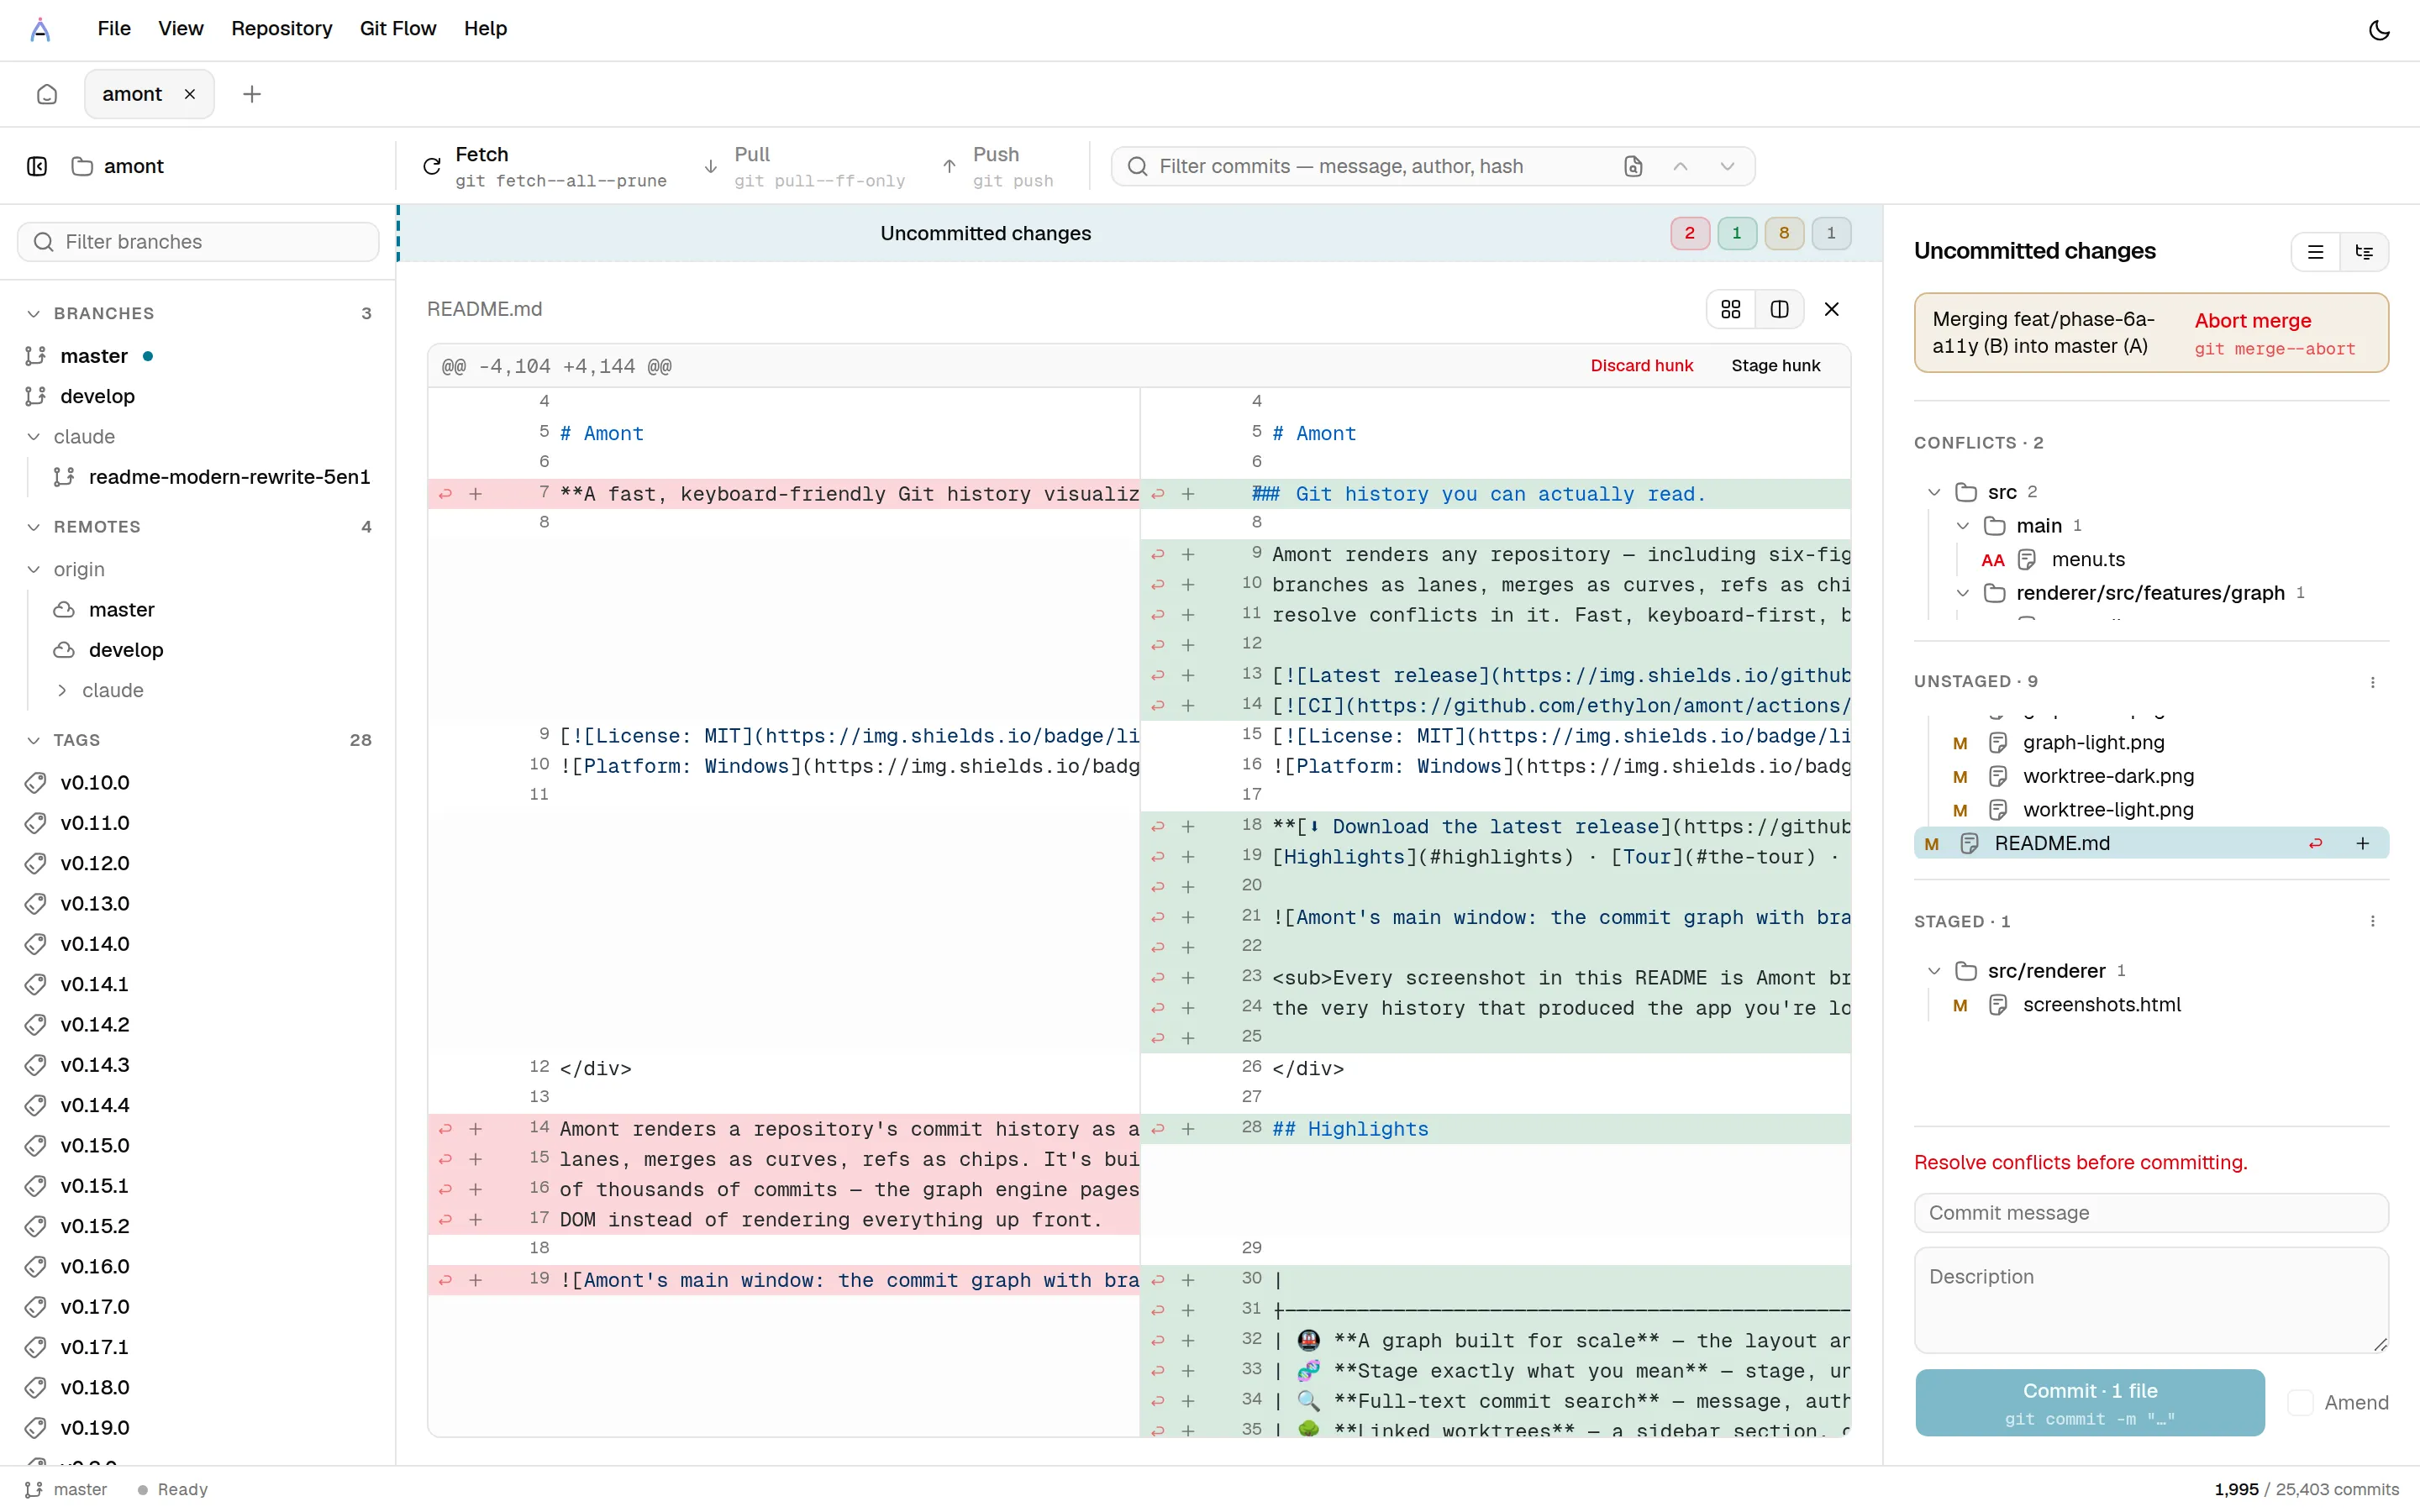The width and height of the screenshot is (2420, 1512).
Task: Enable the Amend checkbox
Action: coord(2301,1403)
